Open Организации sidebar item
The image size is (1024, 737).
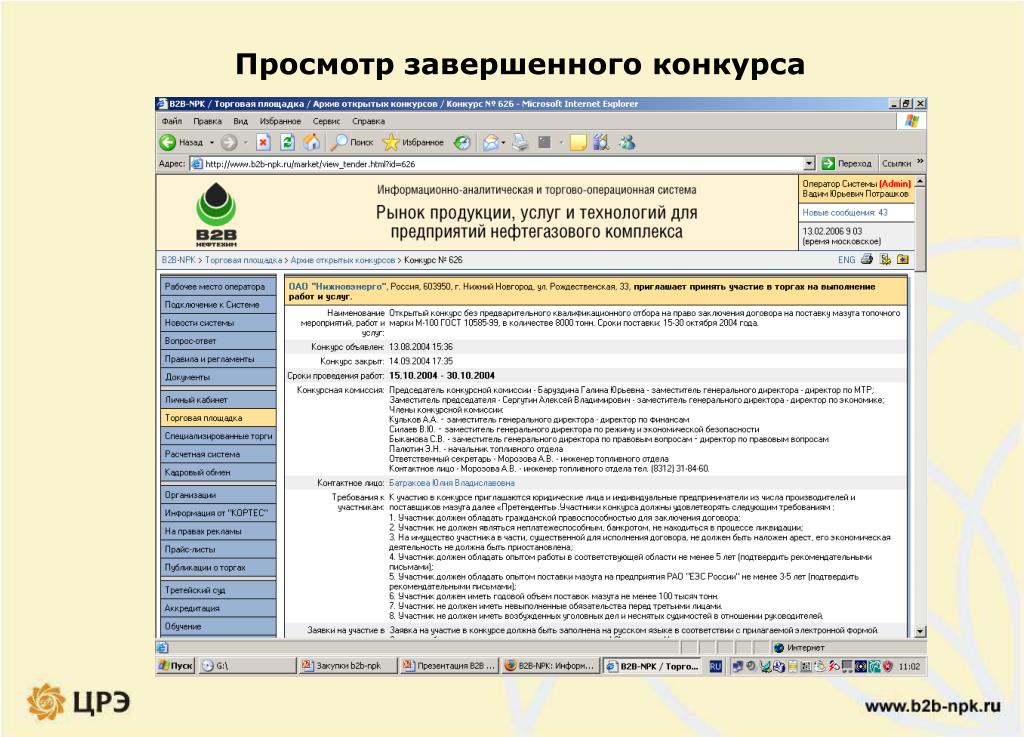(x=218, y=495)
